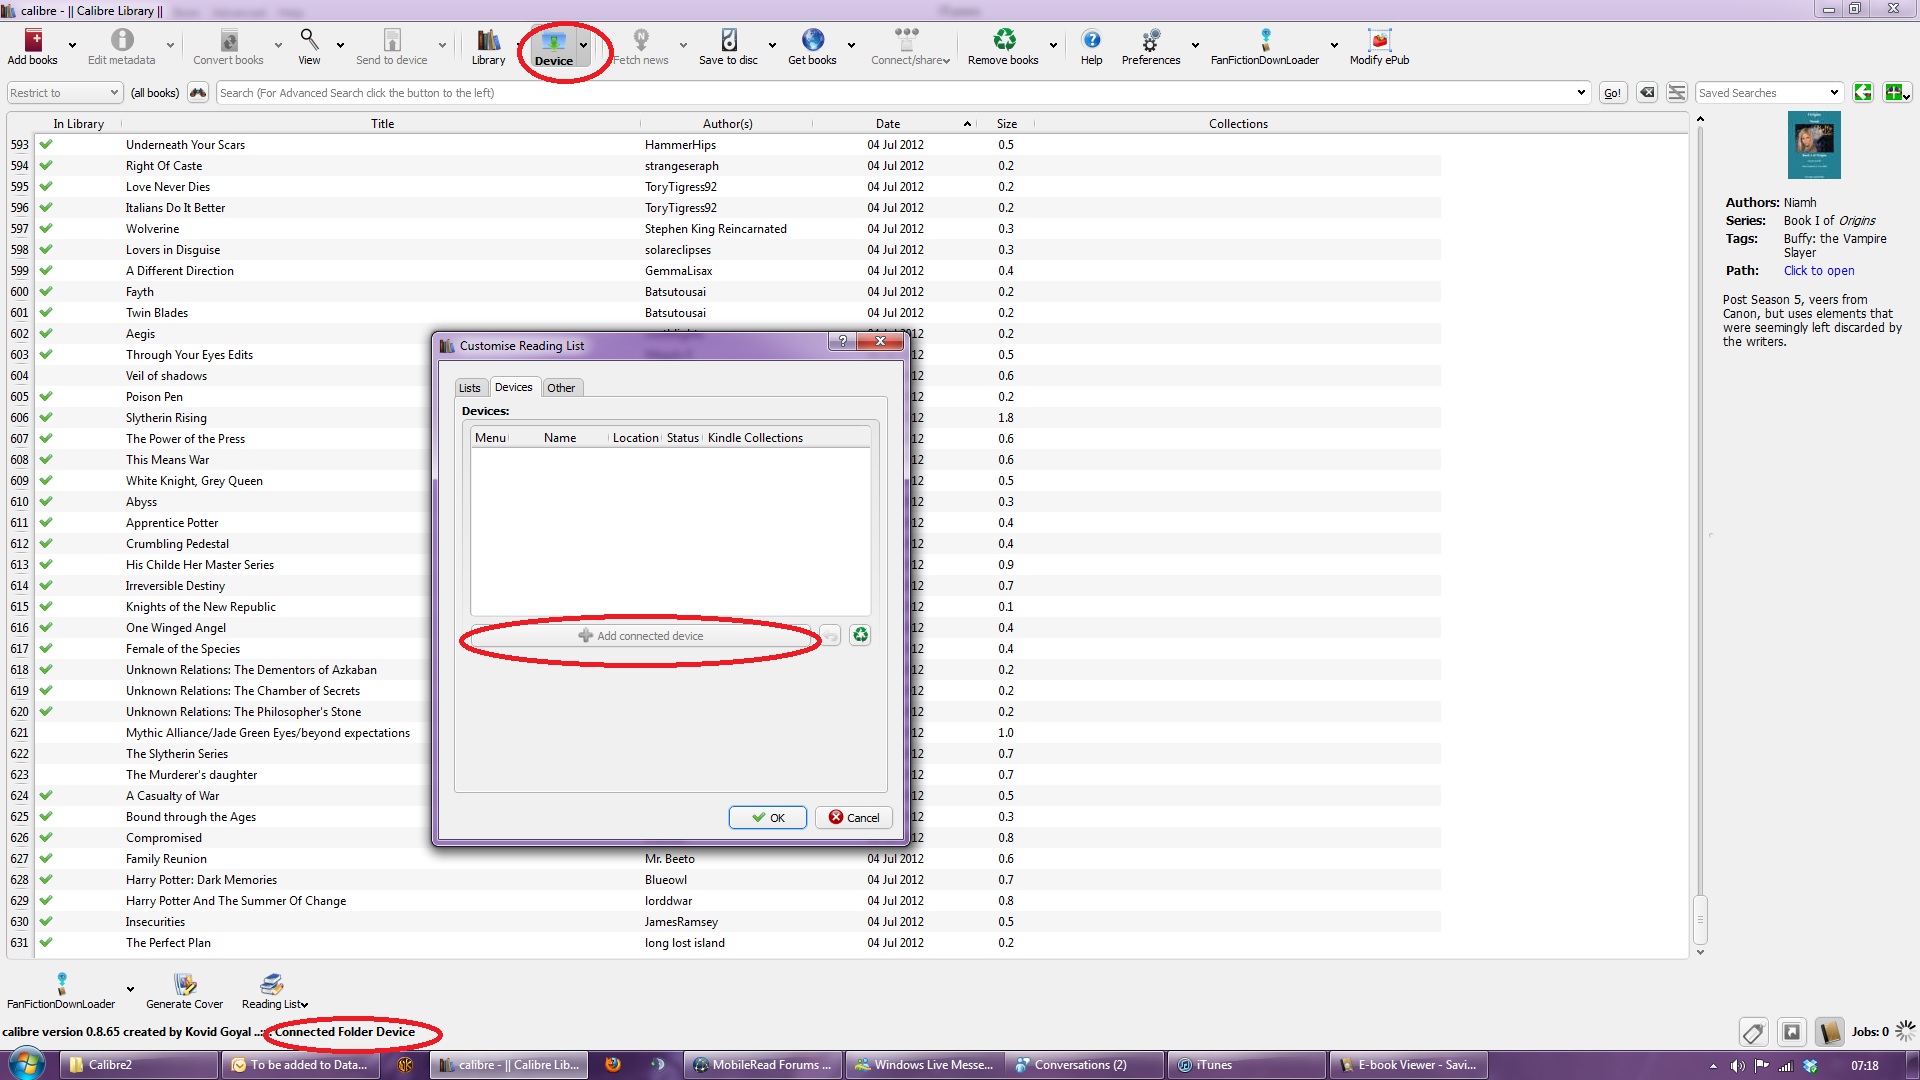Screen dimensions: 1920x1080
Task: Click the Modify ePub toolbar icon
Action: pos(1379,41)
